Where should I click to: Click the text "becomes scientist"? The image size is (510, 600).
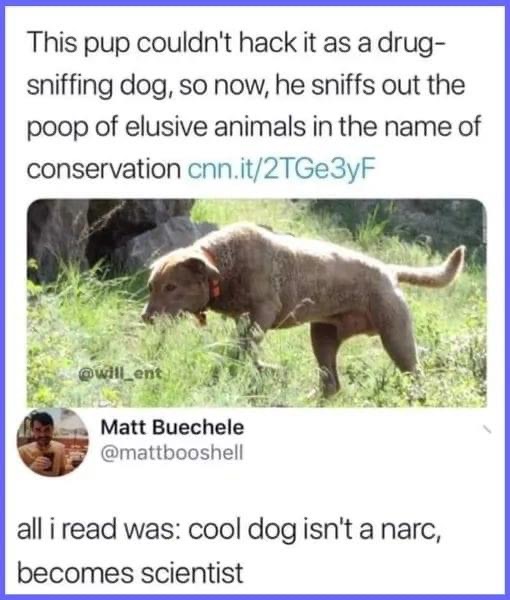point(130,573)
